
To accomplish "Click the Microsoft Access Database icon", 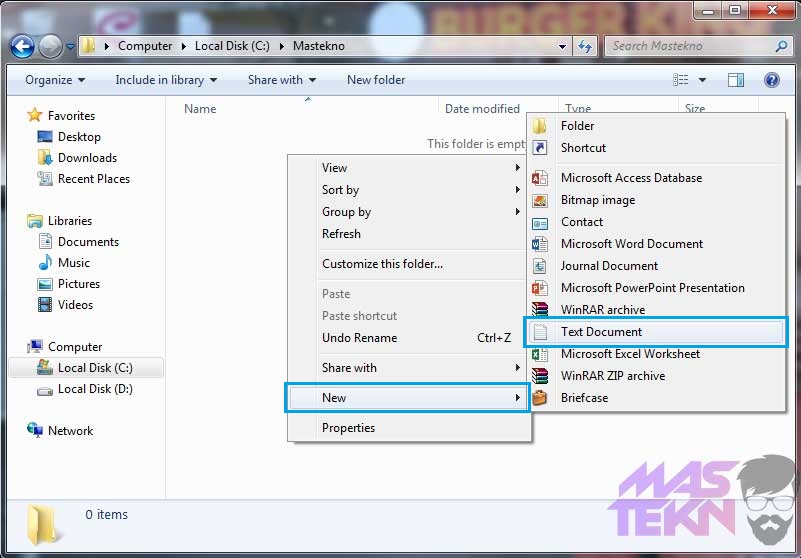I will 539,178.
